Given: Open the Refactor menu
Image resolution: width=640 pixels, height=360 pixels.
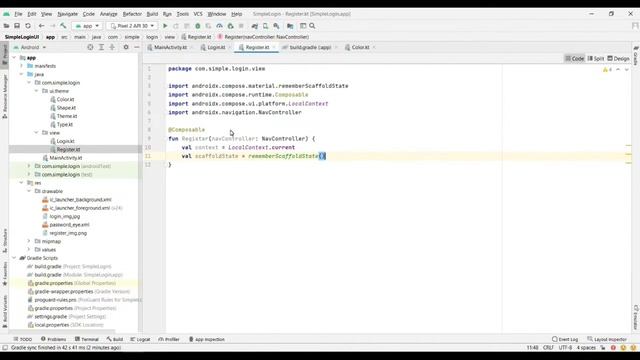Looking at the screenshot, I should coord(132,14).
